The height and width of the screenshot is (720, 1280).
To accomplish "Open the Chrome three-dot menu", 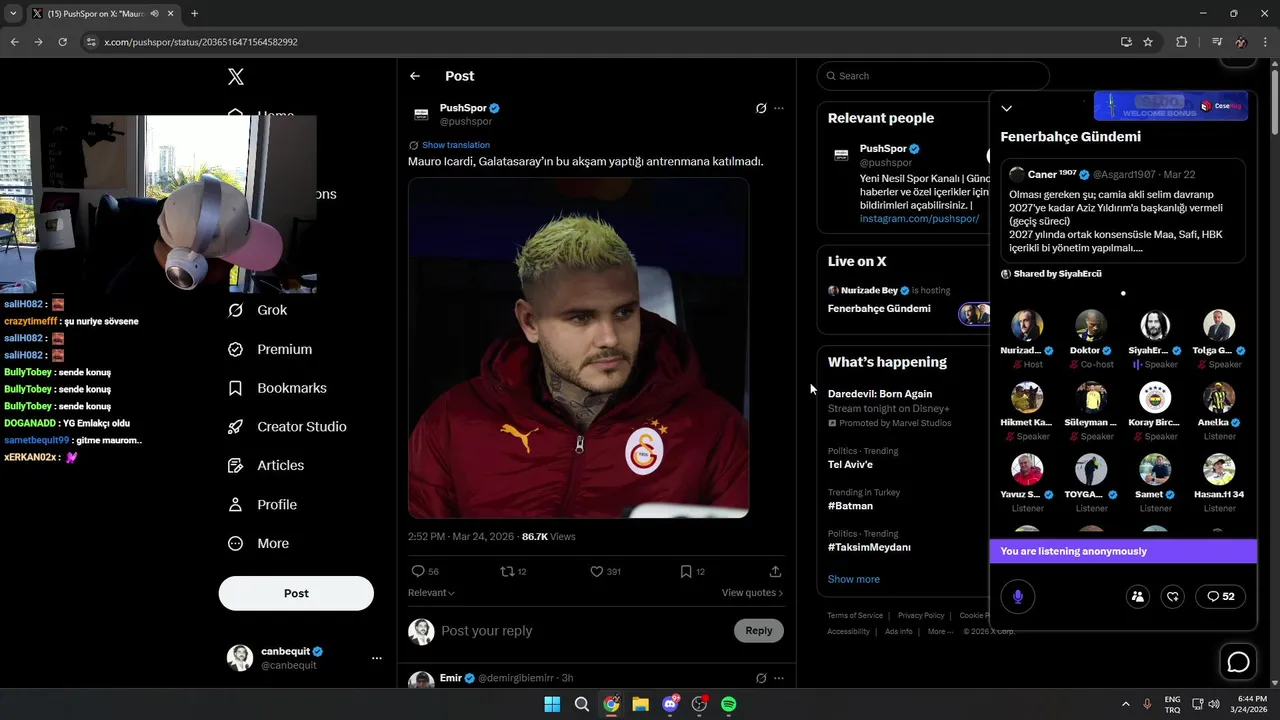I will coord(1266,42).
